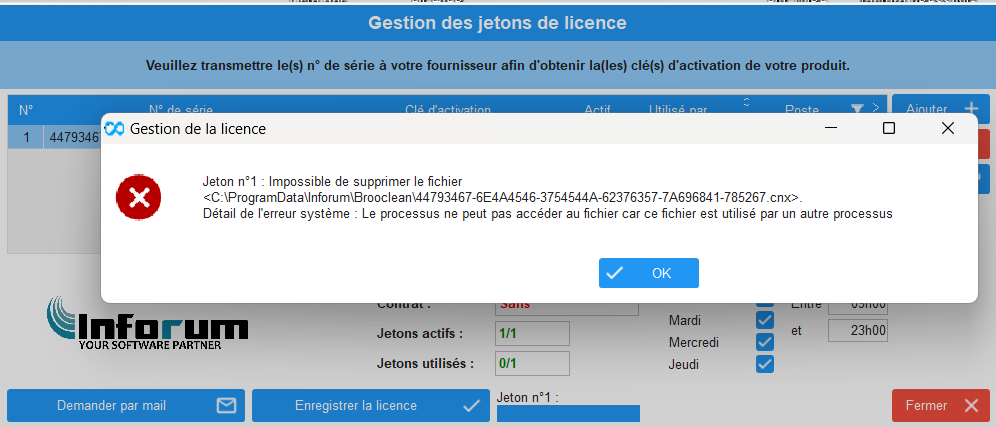Toggle the Mercredi checkbox

(765, 342)
